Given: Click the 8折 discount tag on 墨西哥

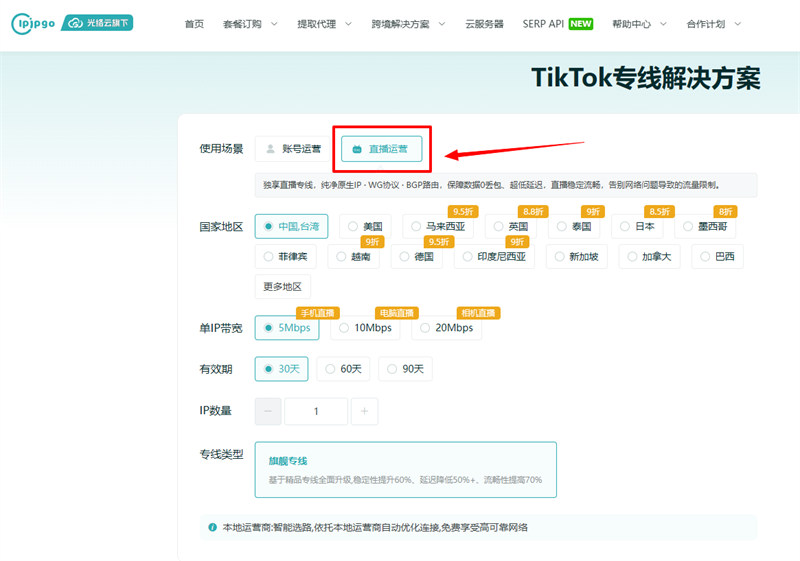Looking at the screenshot, I should click(725, 212).
